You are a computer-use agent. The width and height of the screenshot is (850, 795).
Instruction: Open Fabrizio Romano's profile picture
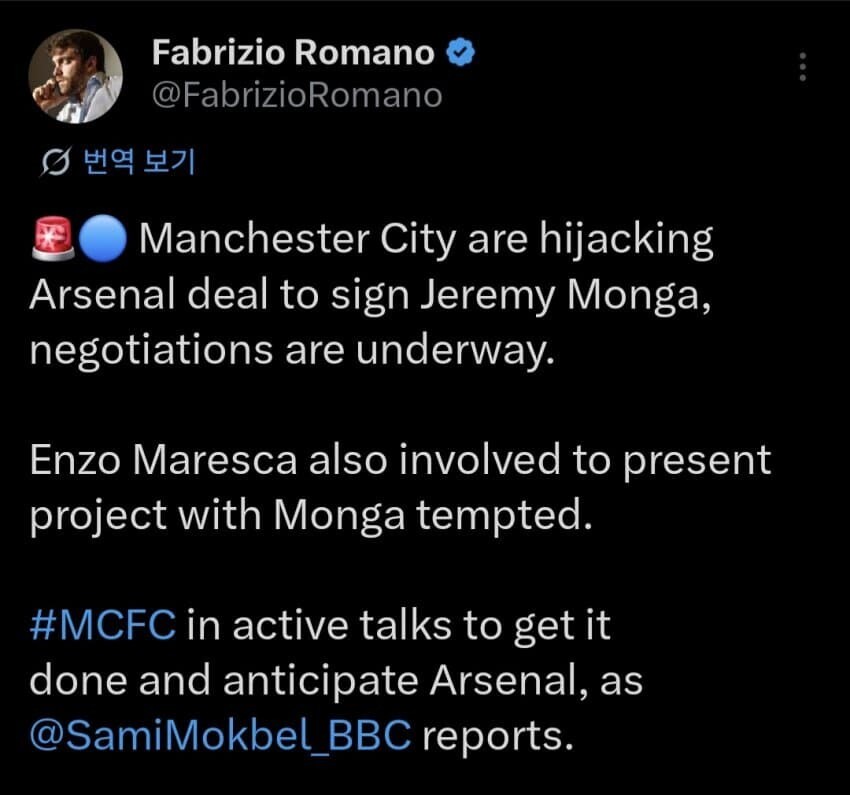click(75, 76)
